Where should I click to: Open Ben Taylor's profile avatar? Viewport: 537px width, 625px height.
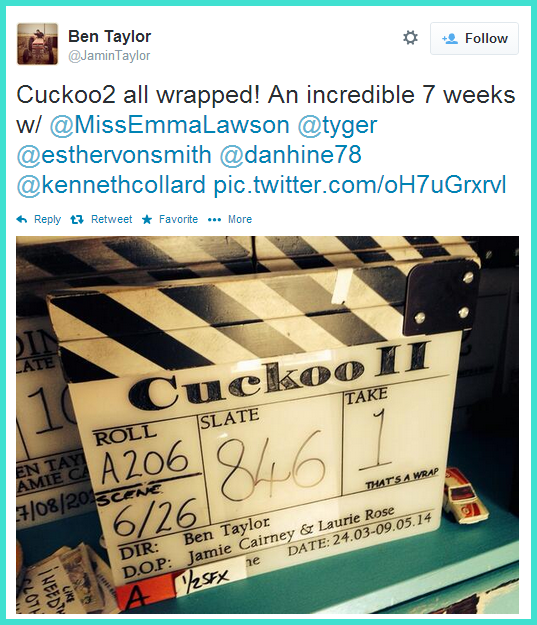coord(37,44)
